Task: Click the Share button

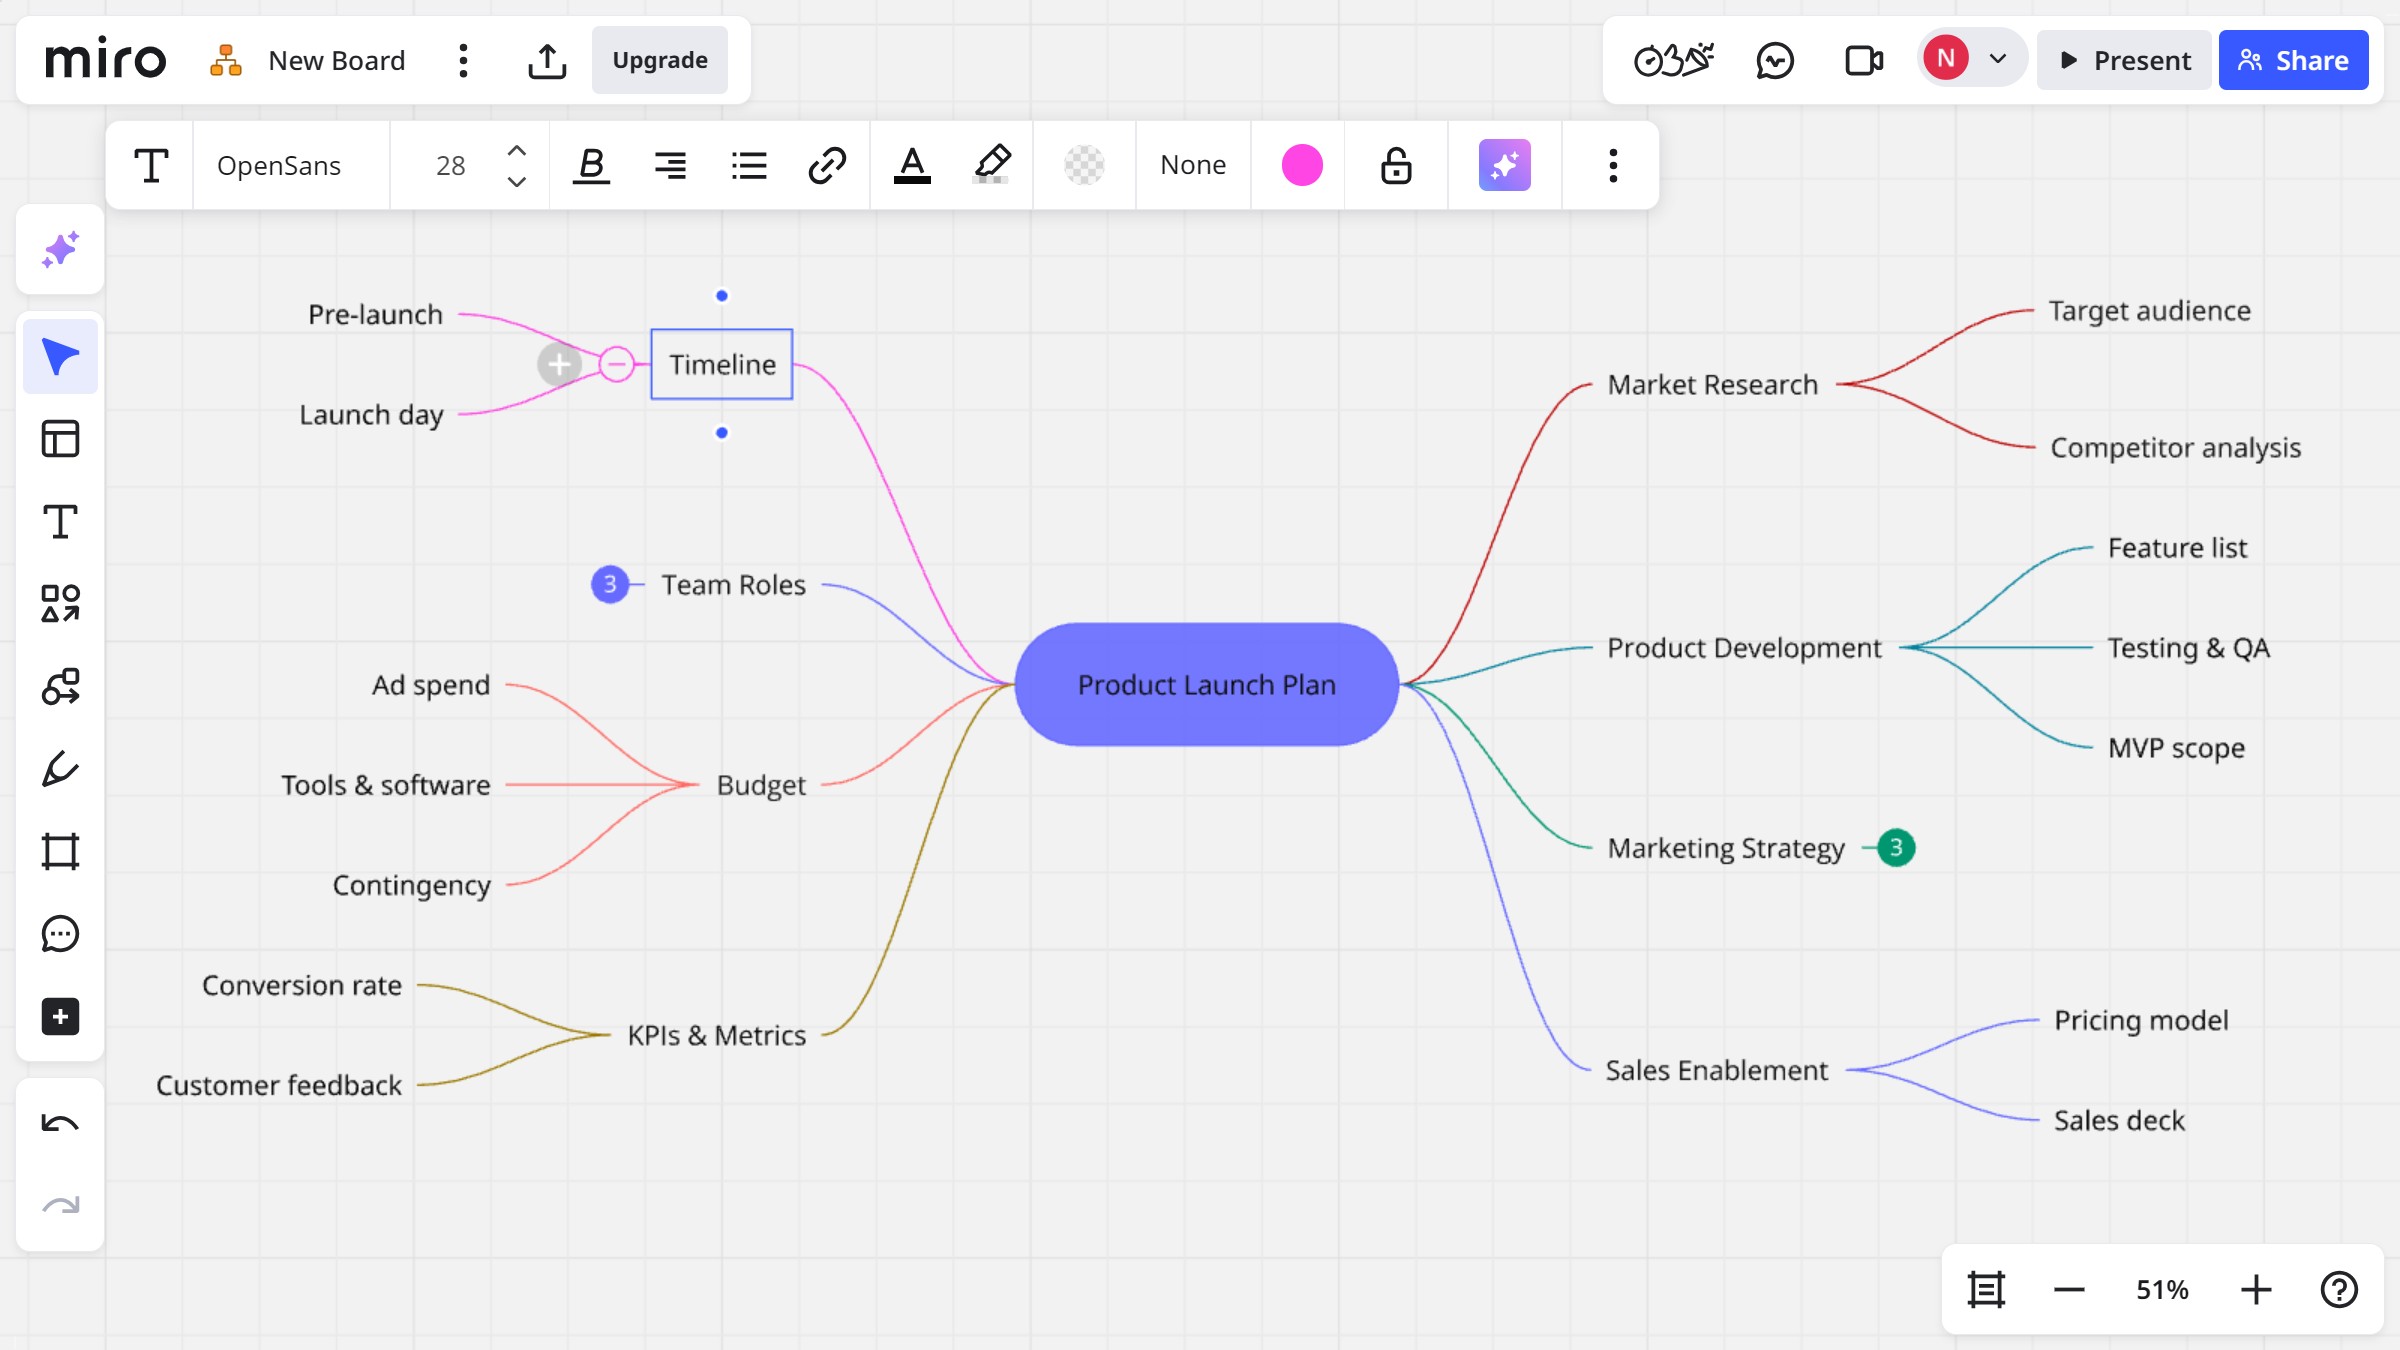Action: pyautogui.click(x=2293, y=61)
